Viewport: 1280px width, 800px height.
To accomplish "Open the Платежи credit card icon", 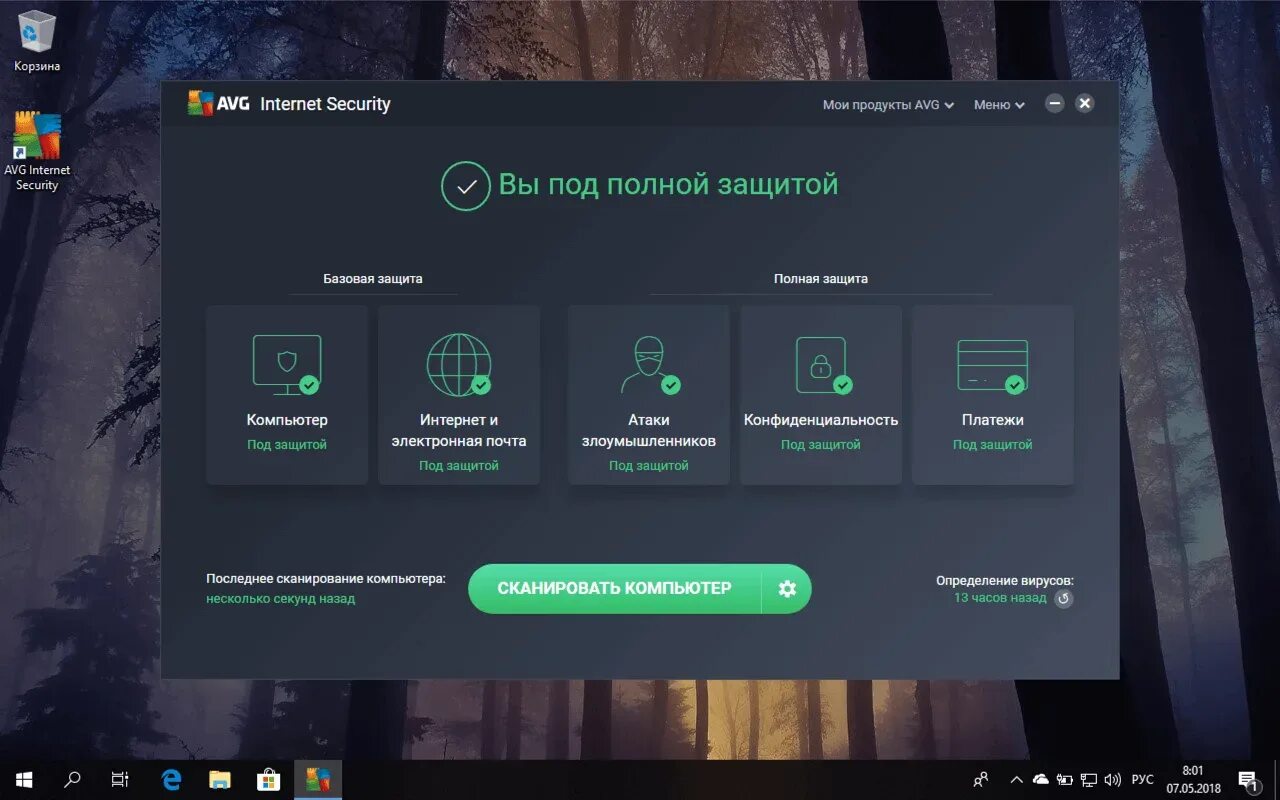I will click(x=992, y=366).
